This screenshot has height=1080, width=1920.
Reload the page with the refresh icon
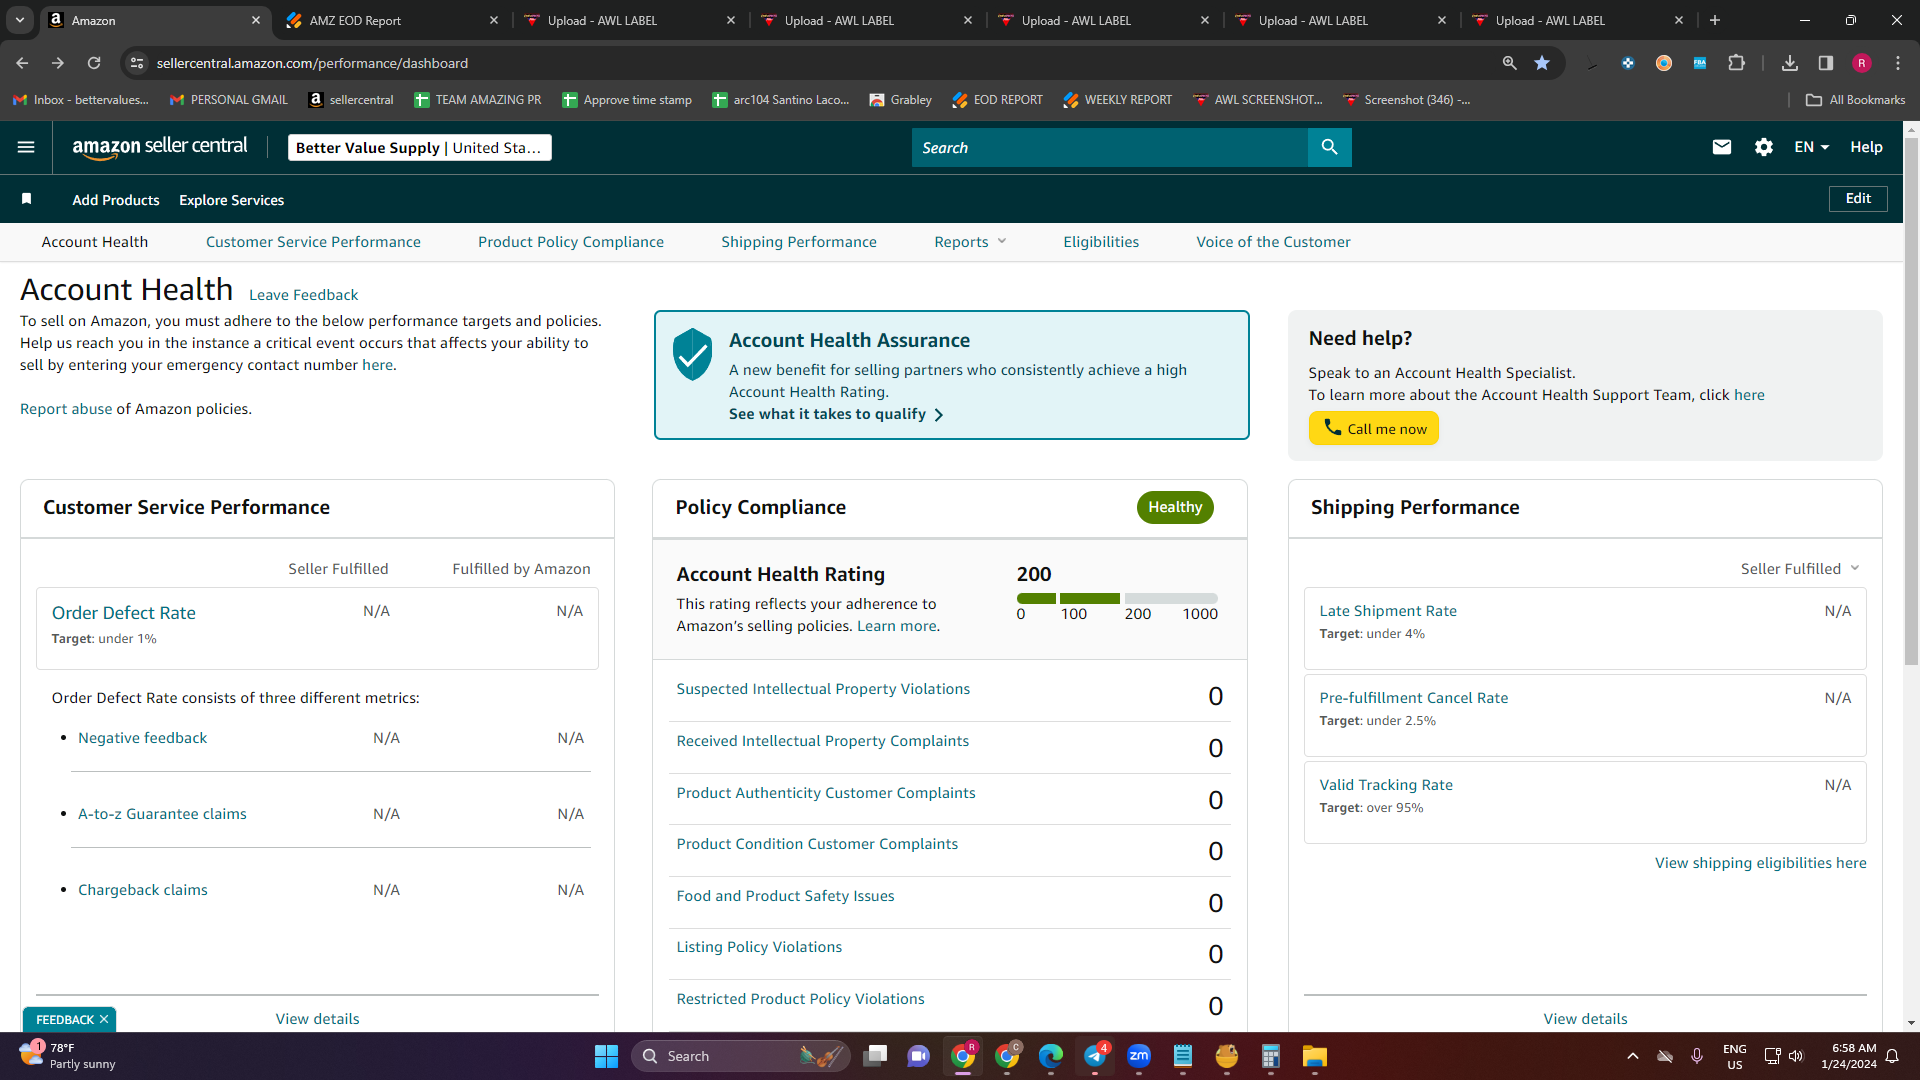pyautogui.click(x=94, y=63)
